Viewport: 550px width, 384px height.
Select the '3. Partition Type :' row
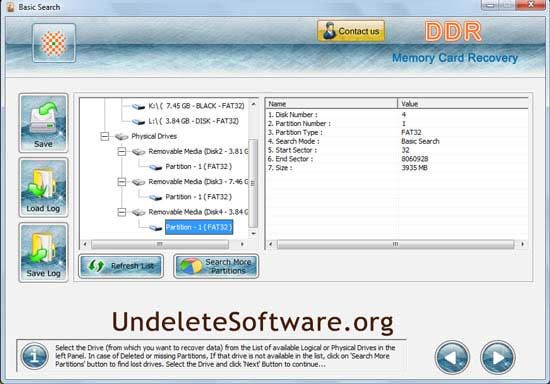click(x=397, y=132)
